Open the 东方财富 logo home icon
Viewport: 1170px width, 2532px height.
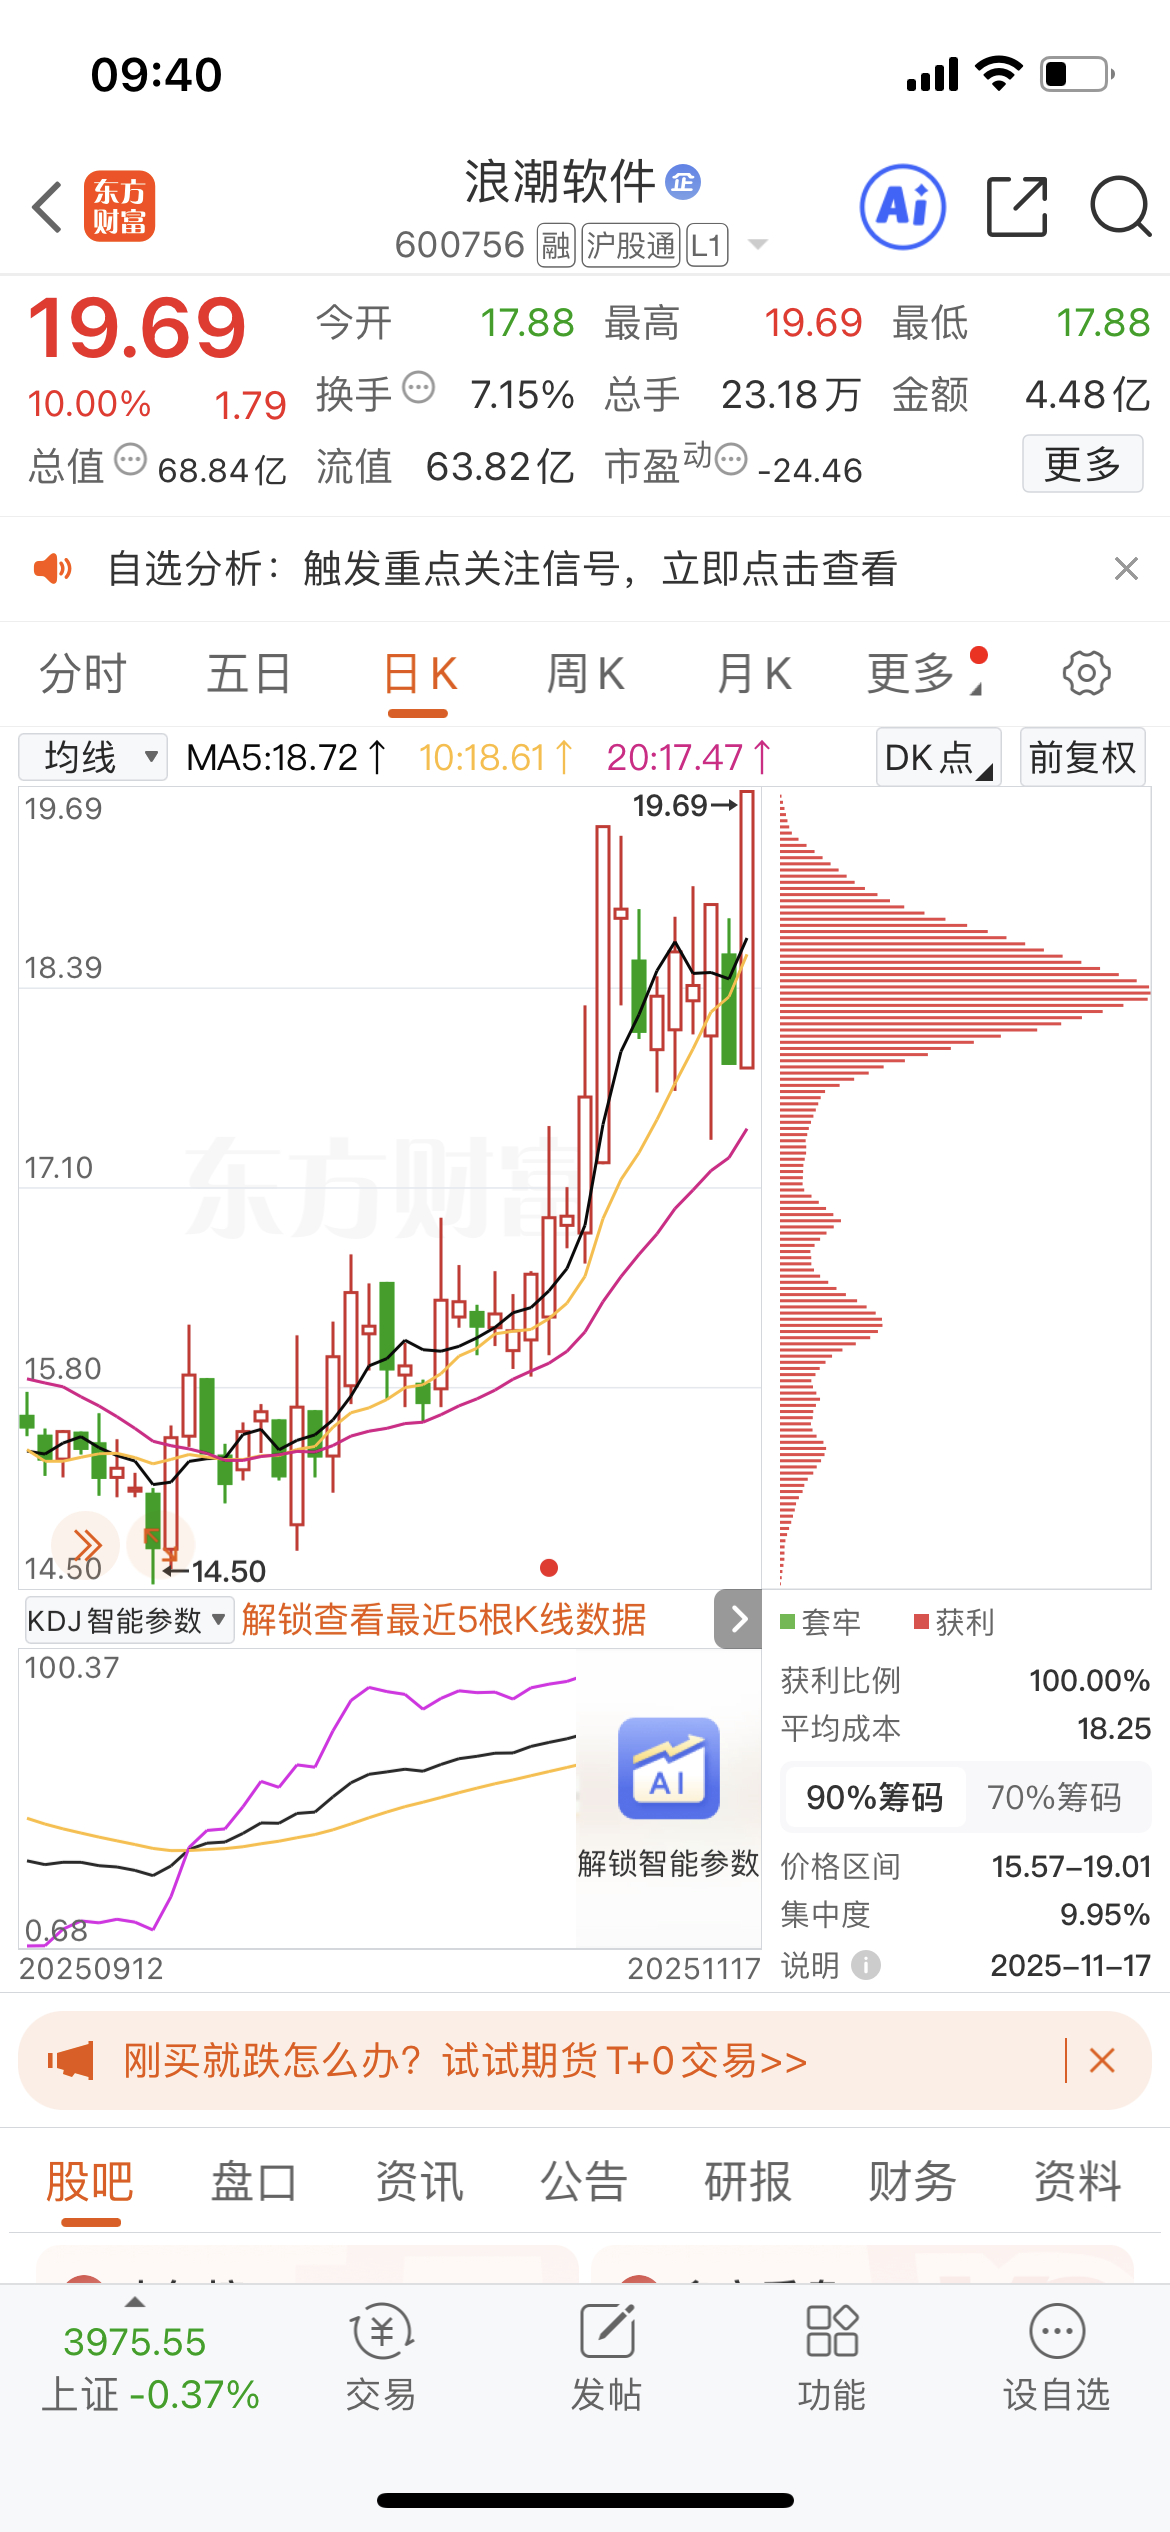[119, 207]
